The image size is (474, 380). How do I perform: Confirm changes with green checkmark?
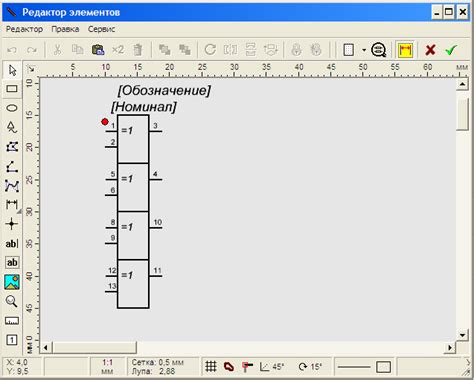pos(451,50)
